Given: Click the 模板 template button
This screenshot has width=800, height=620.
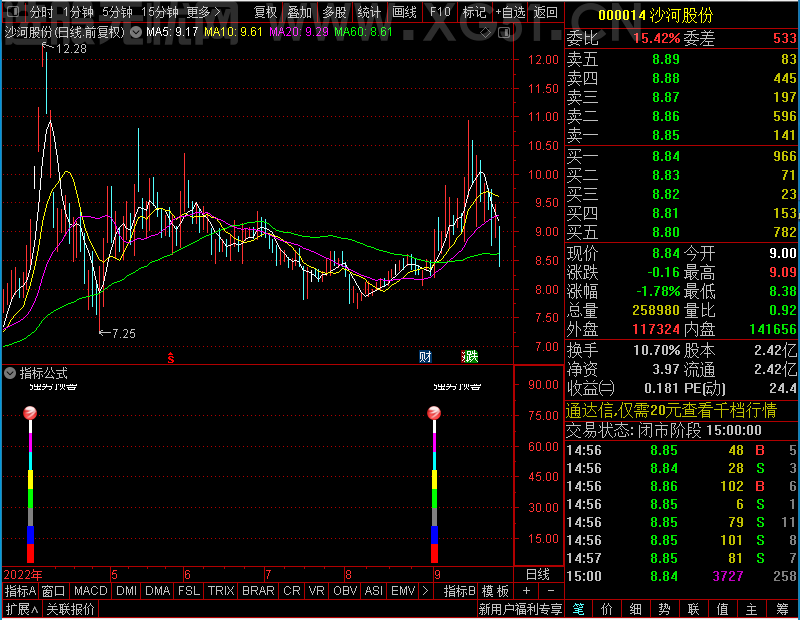Looking at the screenshot, I should [495, 591].
